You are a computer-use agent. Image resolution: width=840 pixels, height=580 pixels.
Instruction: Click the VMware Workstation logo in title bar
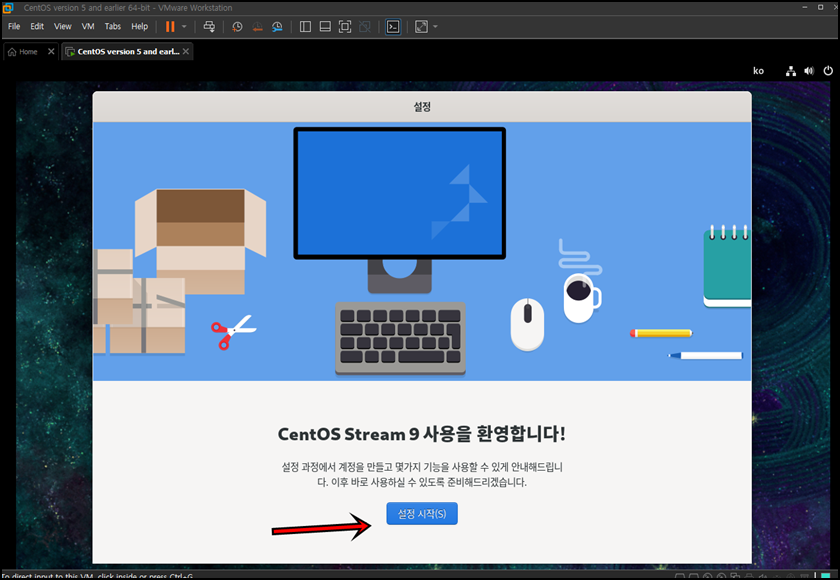(8, 7)
